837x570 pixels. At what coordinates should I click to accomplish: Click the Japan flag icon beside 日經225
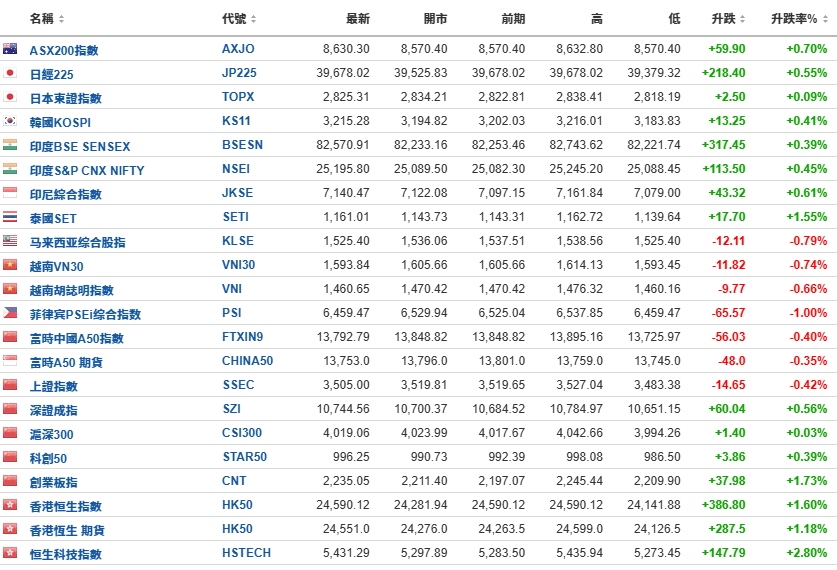point(10,73)
